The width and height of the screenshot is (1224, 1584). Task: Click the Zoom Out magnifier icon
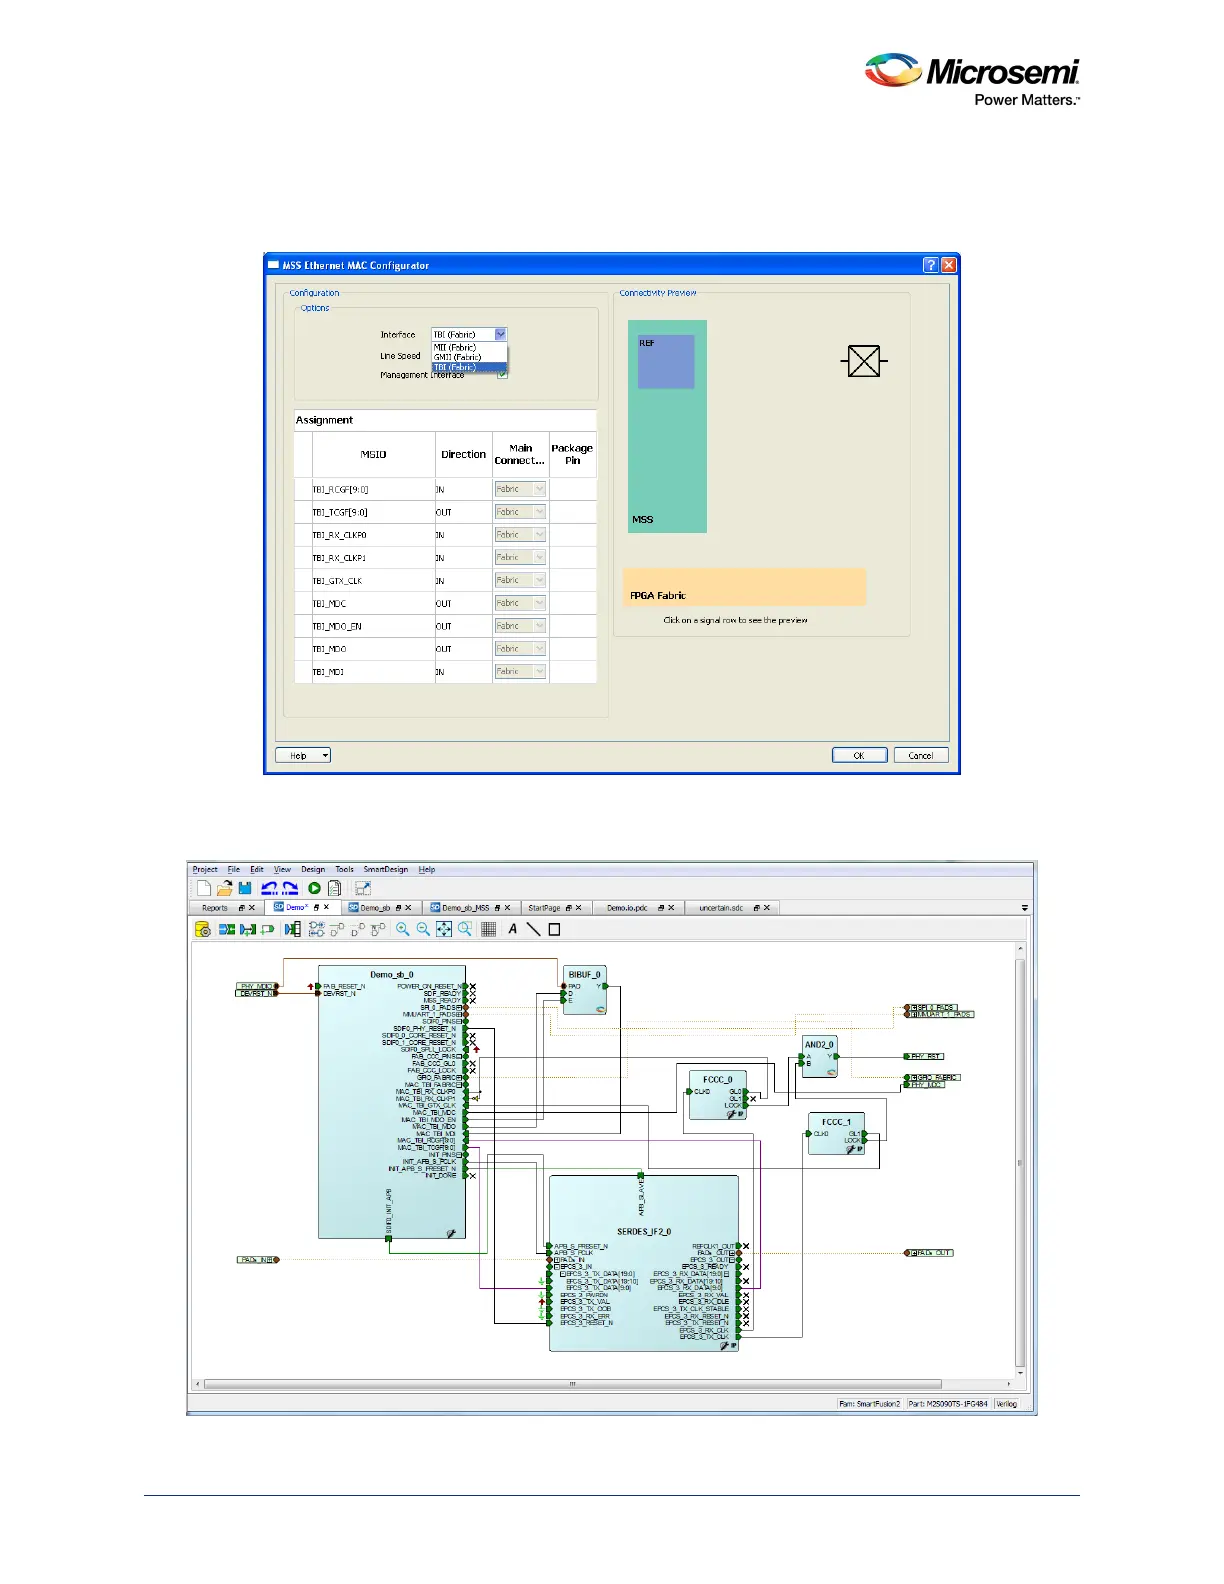coord(423,929)
